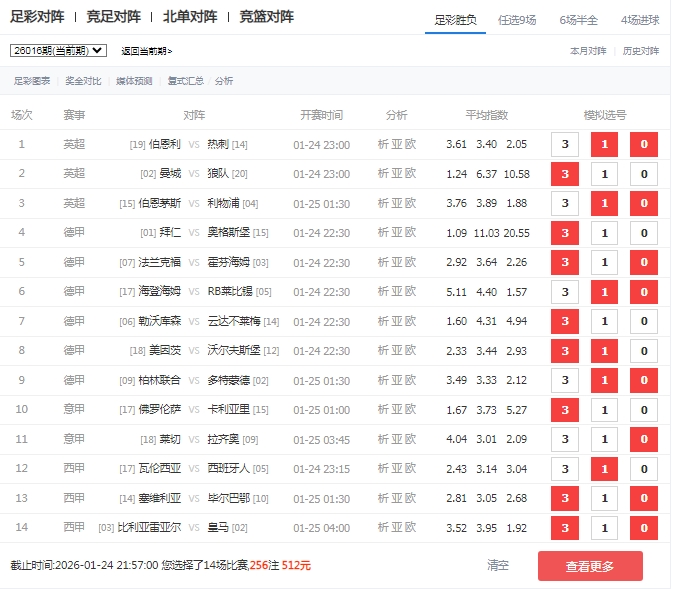Open the 本月对阵 link

(x=588, y=51)
